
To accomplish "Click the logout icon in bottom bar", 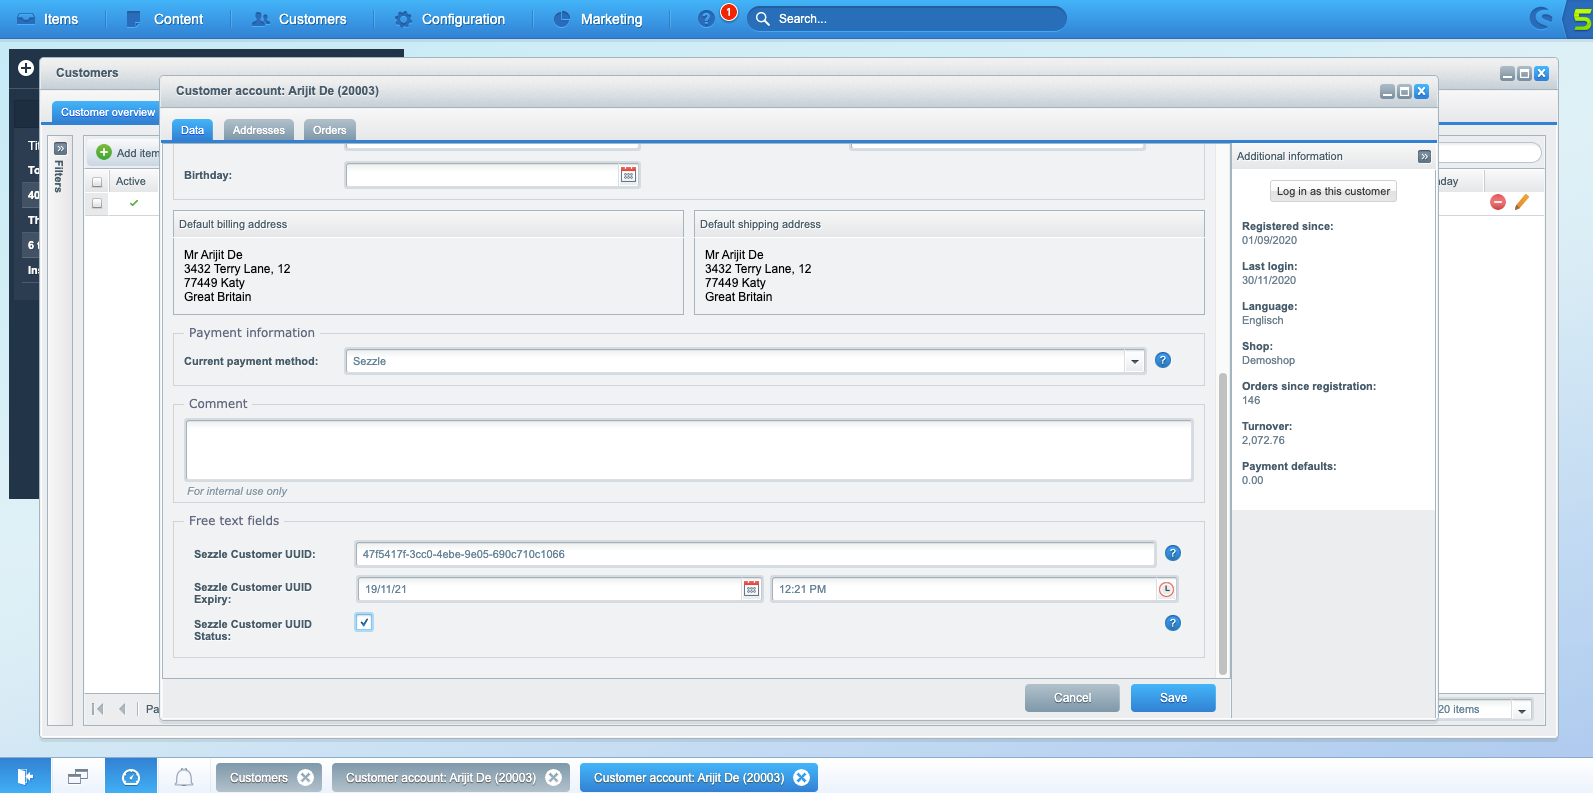I will (x=26, y=776).
